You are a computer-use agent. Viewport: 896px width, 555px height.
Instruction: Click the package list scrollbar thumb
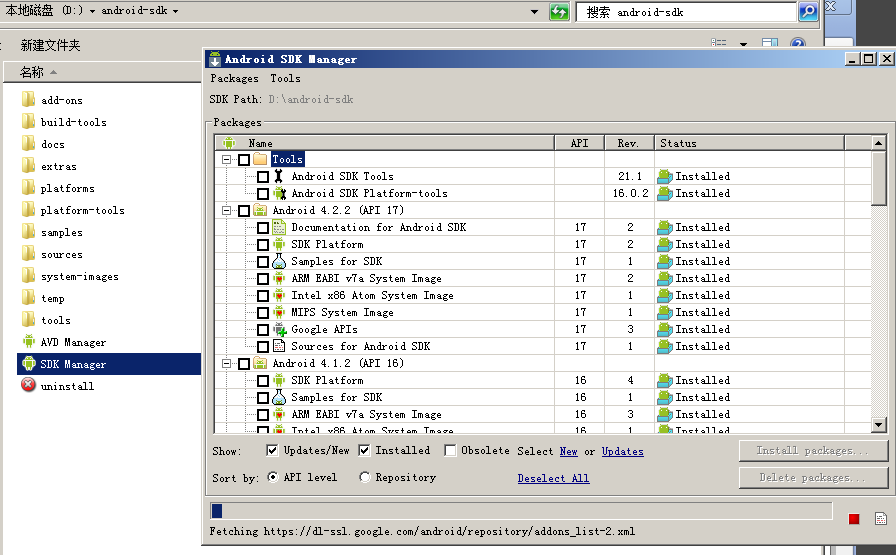coord(879,178)
